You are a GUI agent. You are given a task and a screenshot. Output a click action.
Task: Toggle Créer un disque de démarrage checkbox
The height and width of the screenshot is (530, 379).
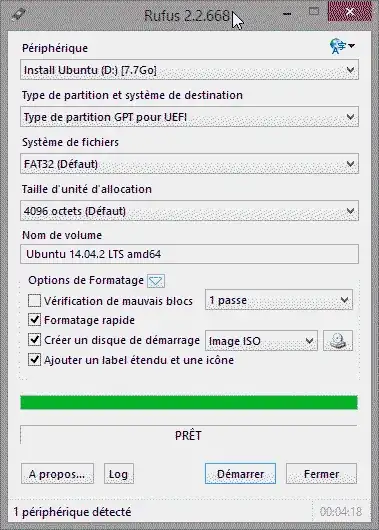pos(34,340)
